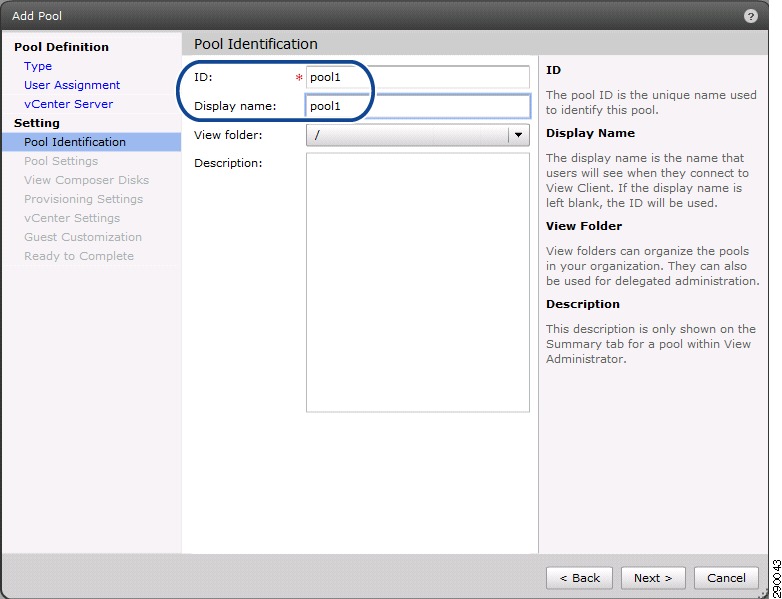Click the vCenter Settings step
Viewport: 782px width, 599px height.
click(72, 218)
